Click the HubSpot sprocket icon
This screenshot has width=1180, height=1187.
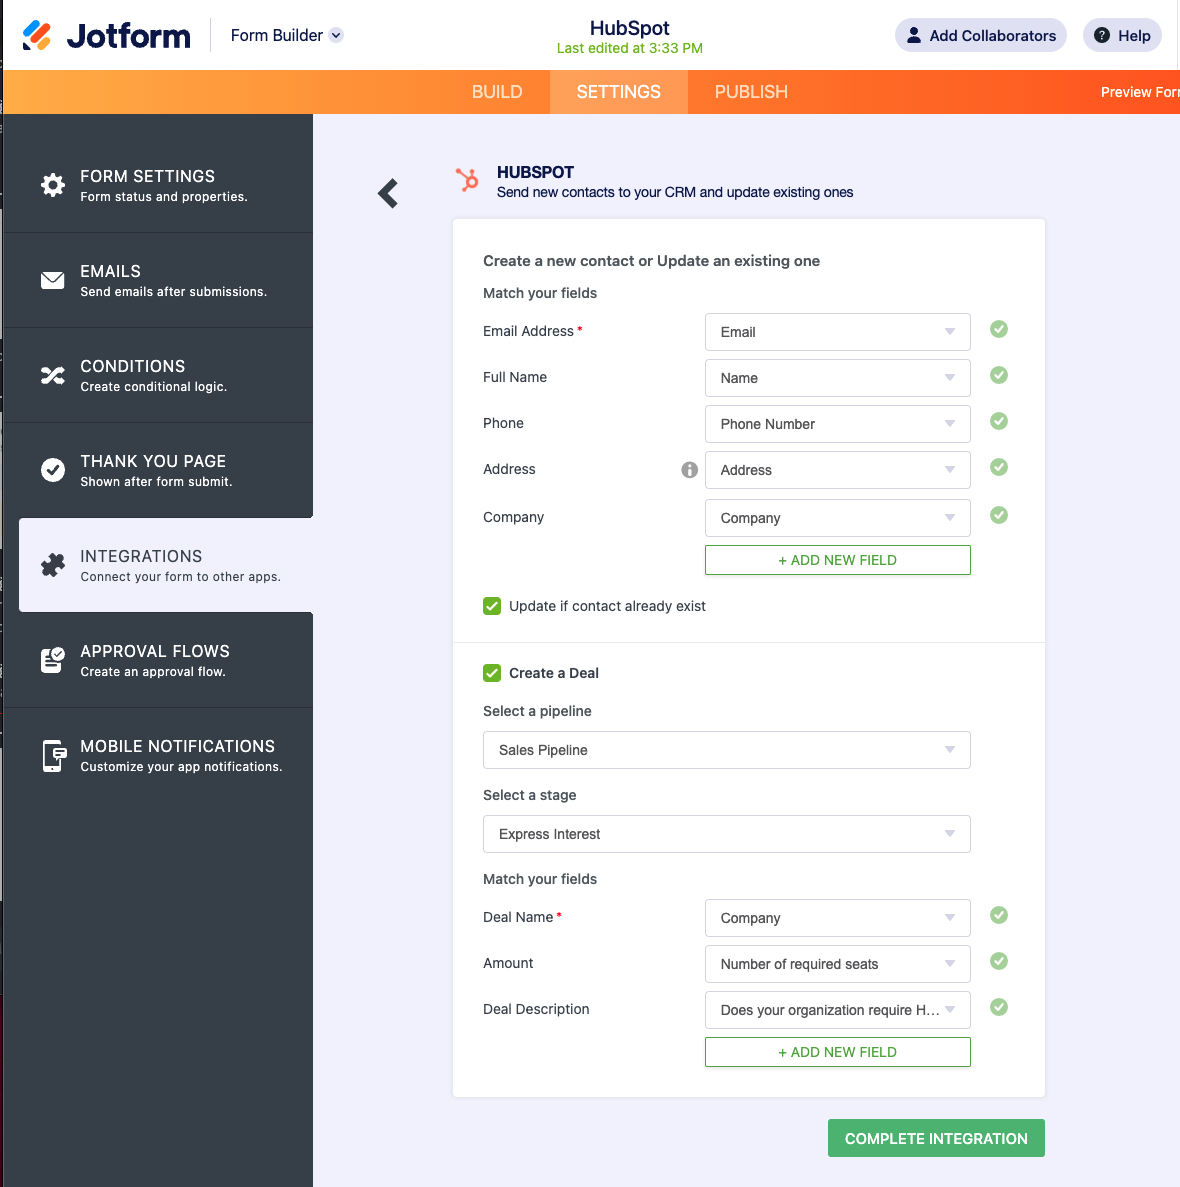pos(467,179)
